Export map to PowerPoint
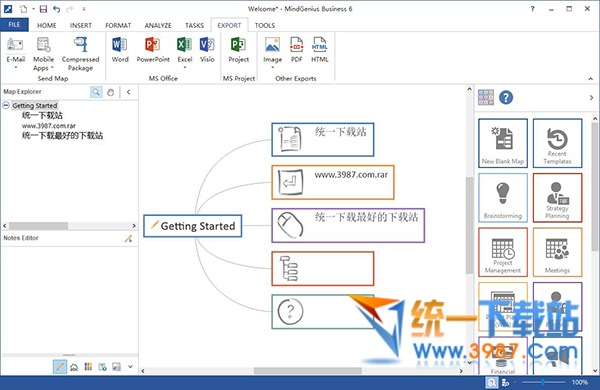Image resolution: width=600 pixels, height=390 pixels. [153, 50]
